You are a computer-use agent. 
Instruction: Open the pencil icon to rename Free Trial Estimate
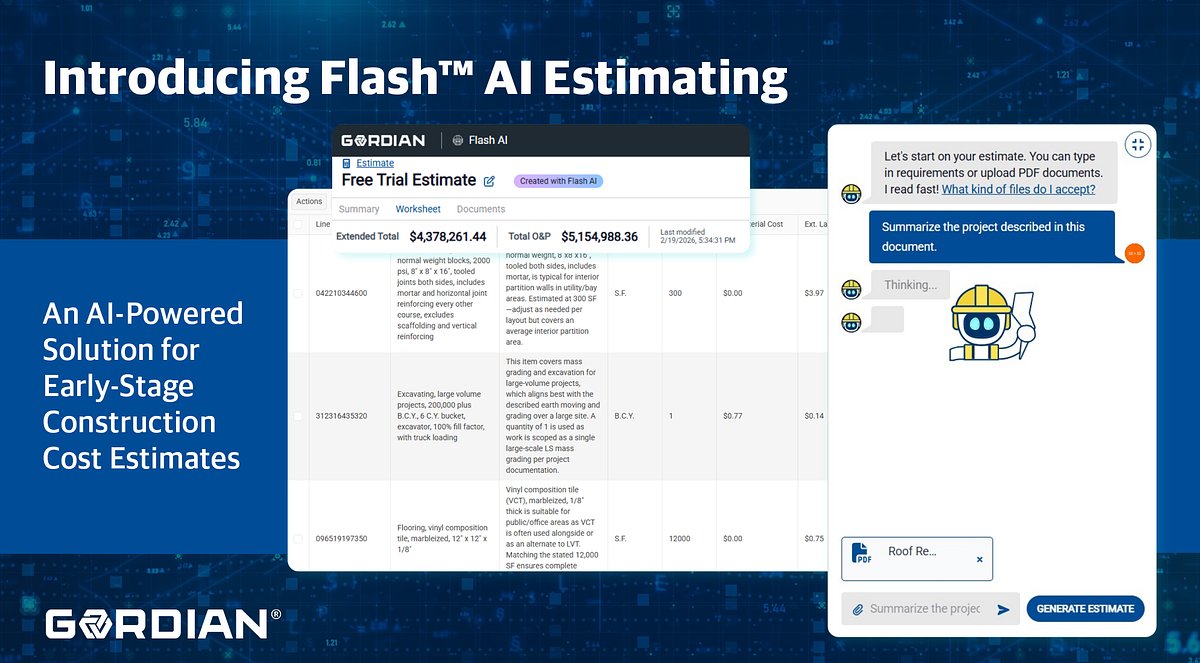point(489,181)
